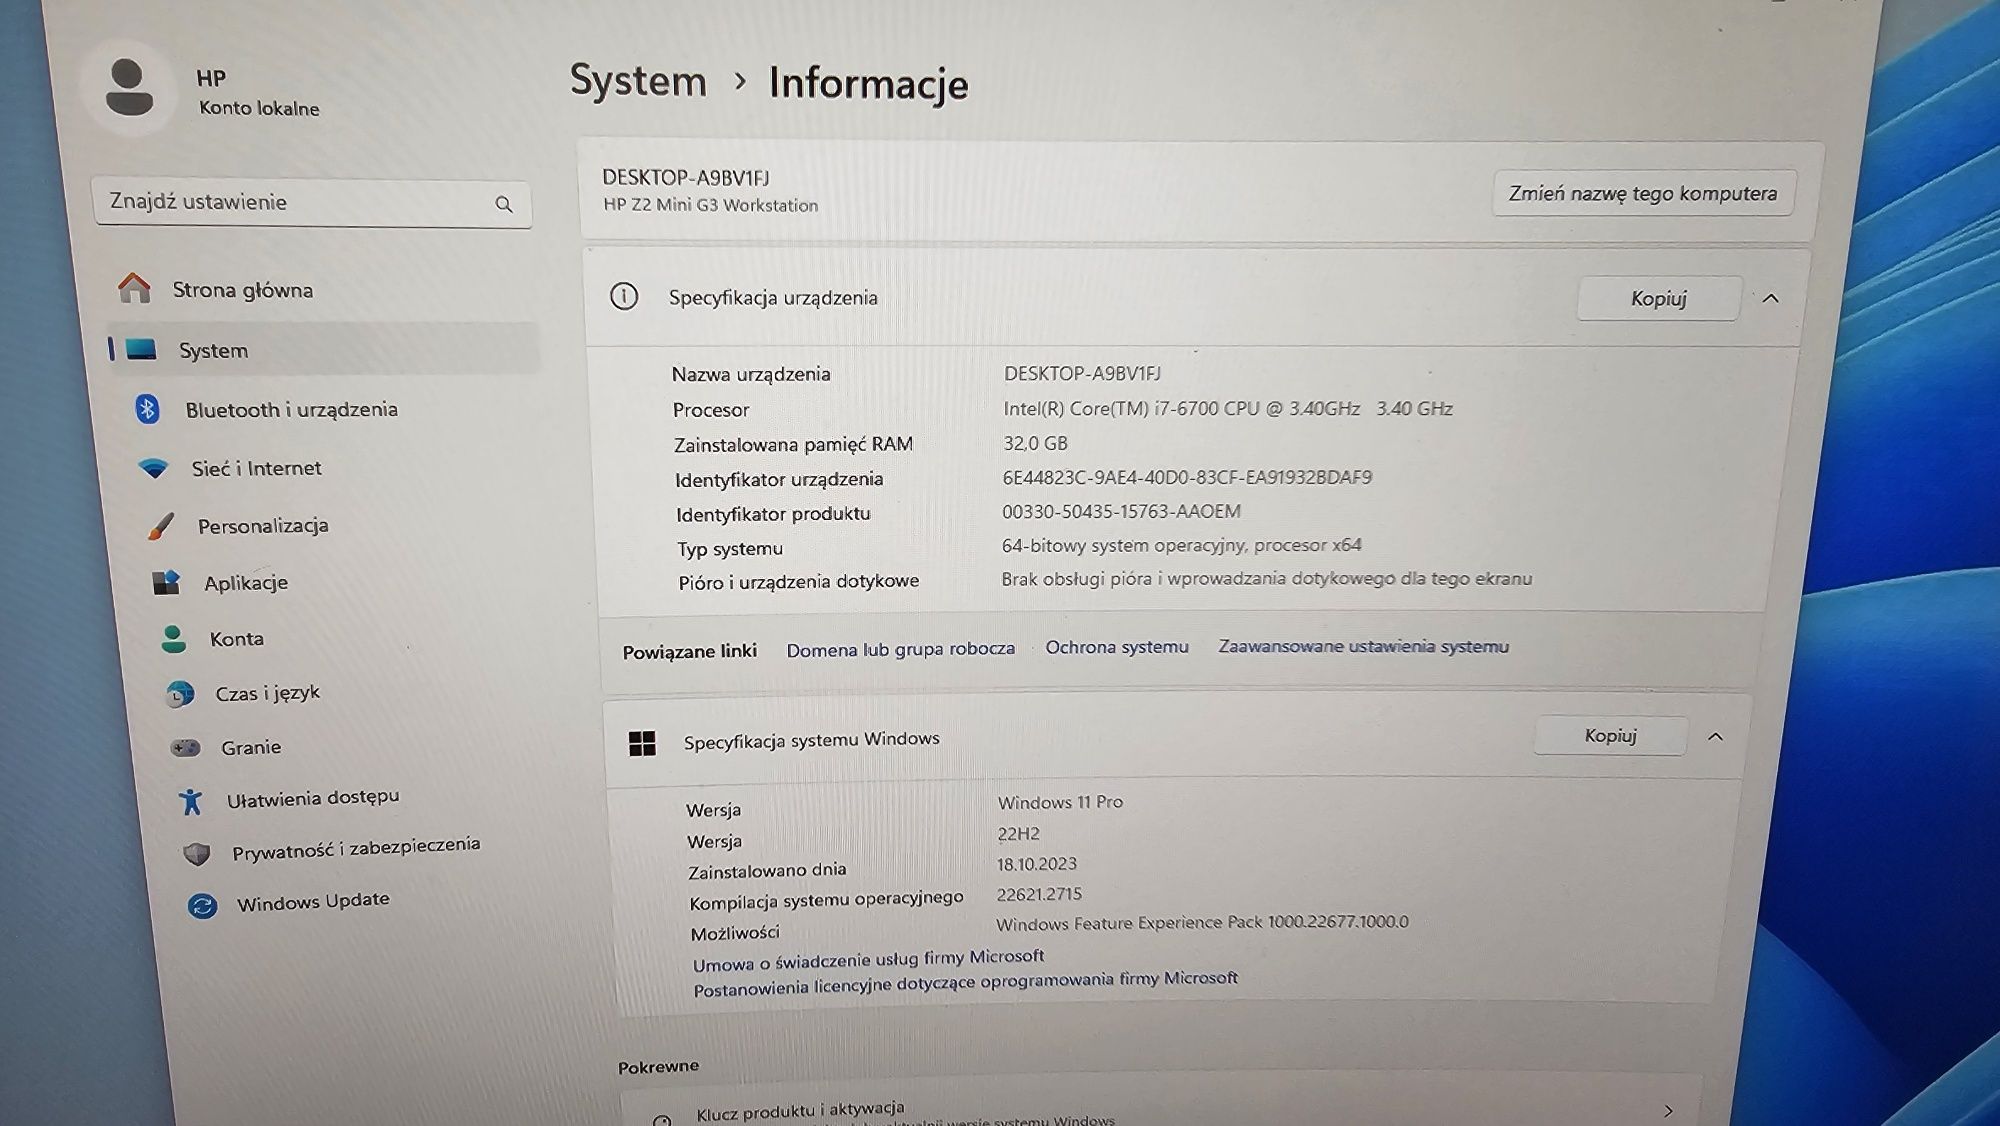Click the install date 18.10.2023
This screenshot has width=2000, height=1126.
[1036, 864]
